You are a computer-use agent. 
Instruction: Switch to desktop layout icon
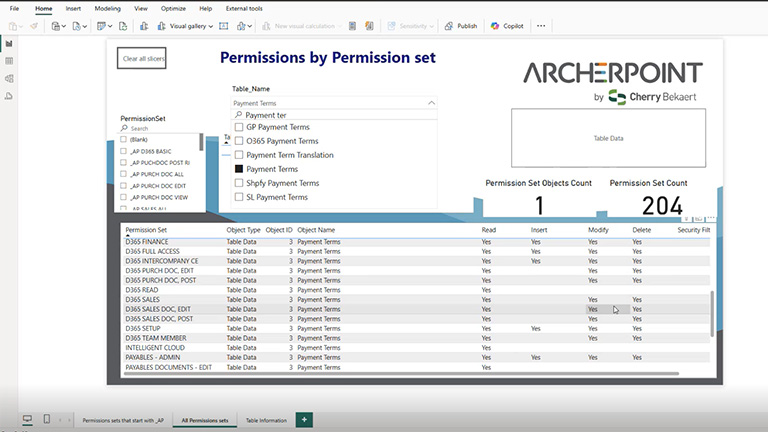[x=27, y=419]
